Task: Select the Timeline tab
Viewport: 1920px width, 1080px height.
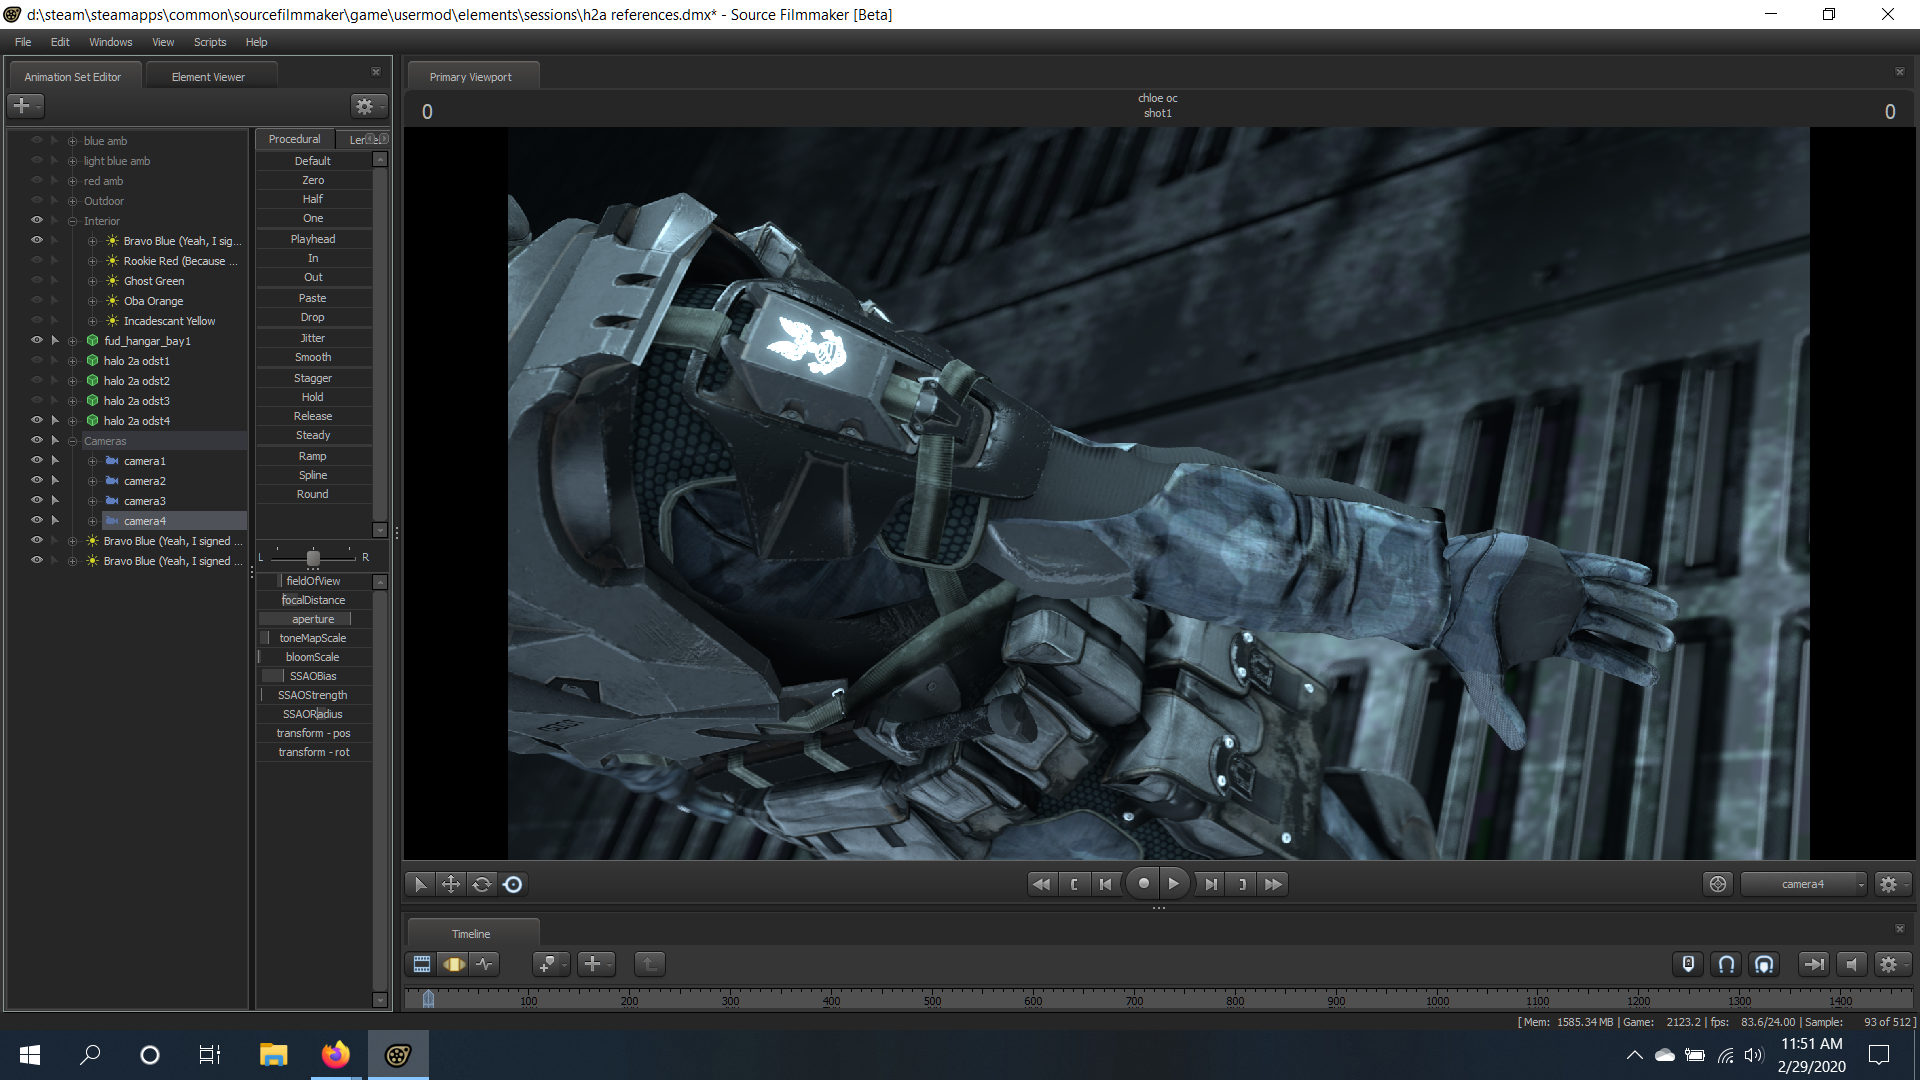Action: click(471, 934)
